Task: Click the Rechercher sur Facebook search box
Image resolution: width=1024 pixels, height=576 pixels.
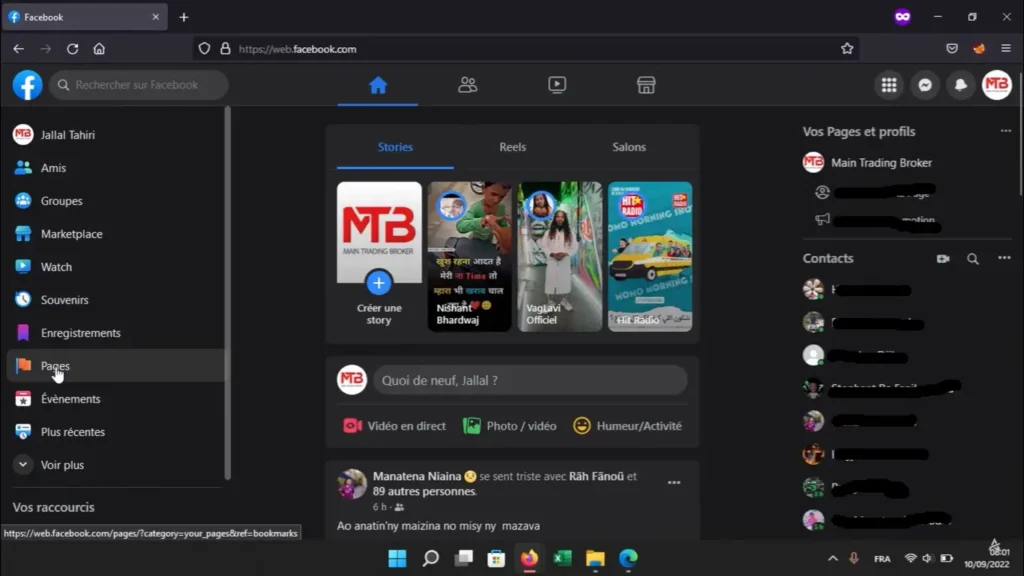Action: click(139, 85)
